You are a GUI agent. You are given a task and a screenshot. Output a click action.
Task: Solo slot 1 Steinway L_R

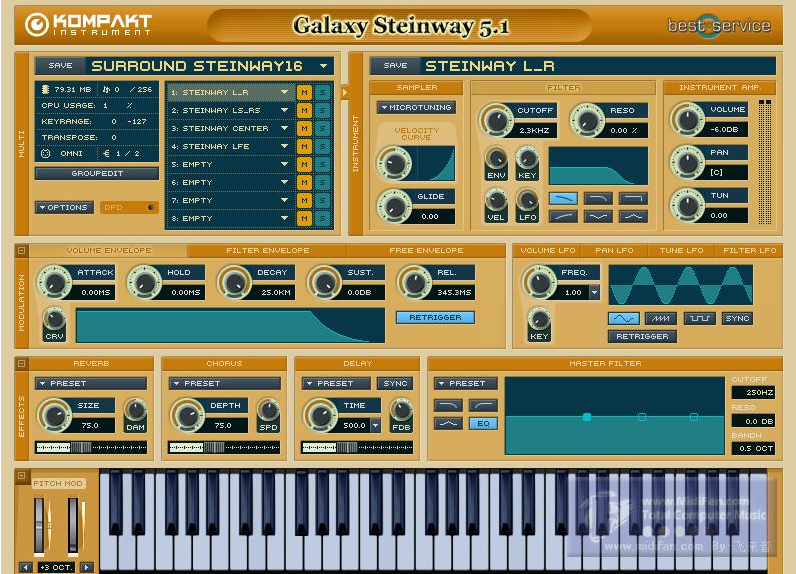point(322,92)
